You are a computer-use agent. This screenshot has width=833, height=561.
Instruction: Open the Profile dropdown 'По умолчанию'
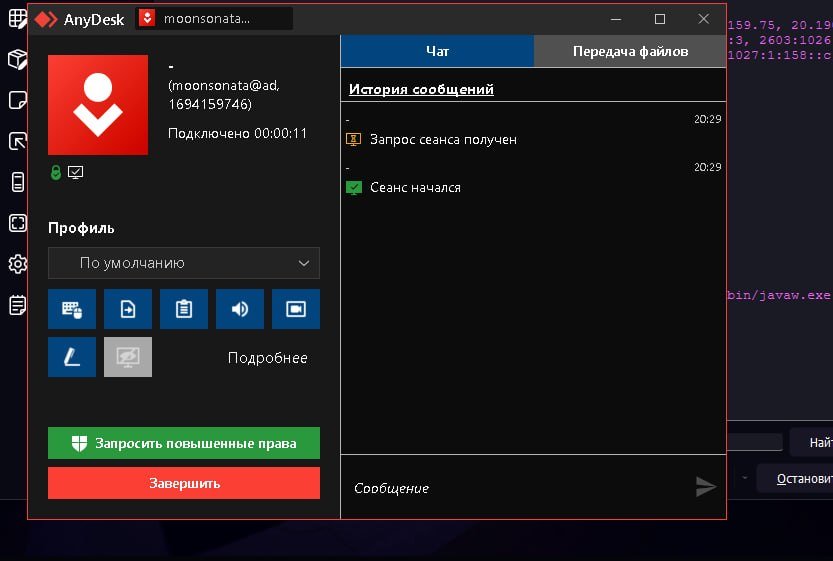coord(184,263)
